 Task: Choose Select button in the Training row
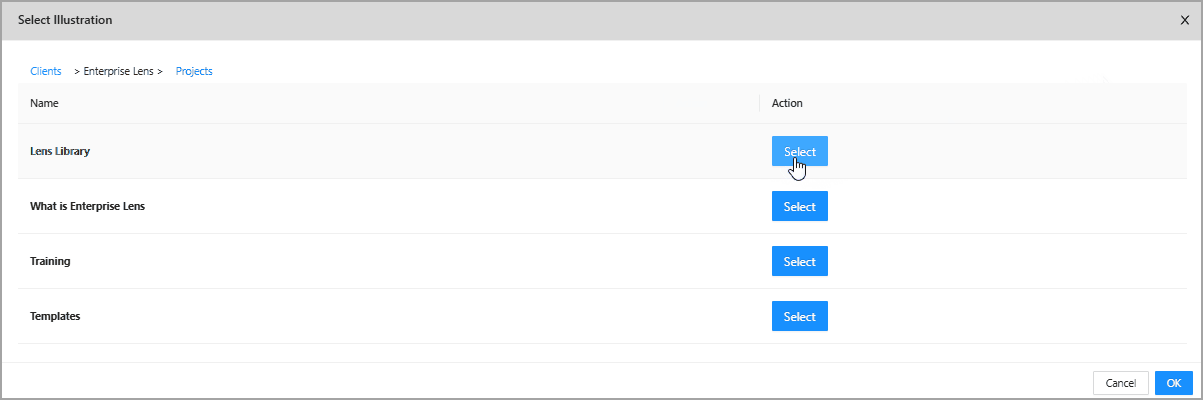tap(799, 261)
